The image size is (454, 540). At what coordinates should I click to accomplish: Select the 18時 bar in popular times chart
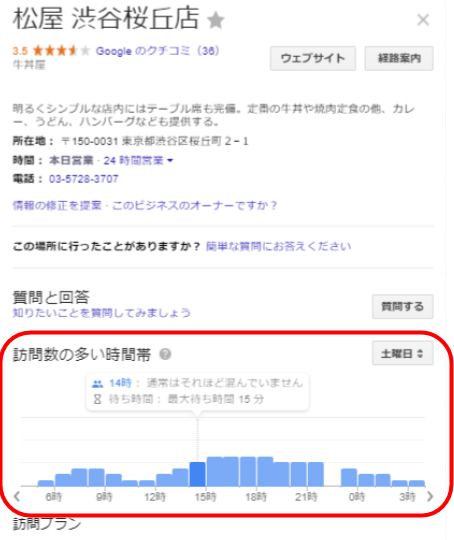click(265, 471)
